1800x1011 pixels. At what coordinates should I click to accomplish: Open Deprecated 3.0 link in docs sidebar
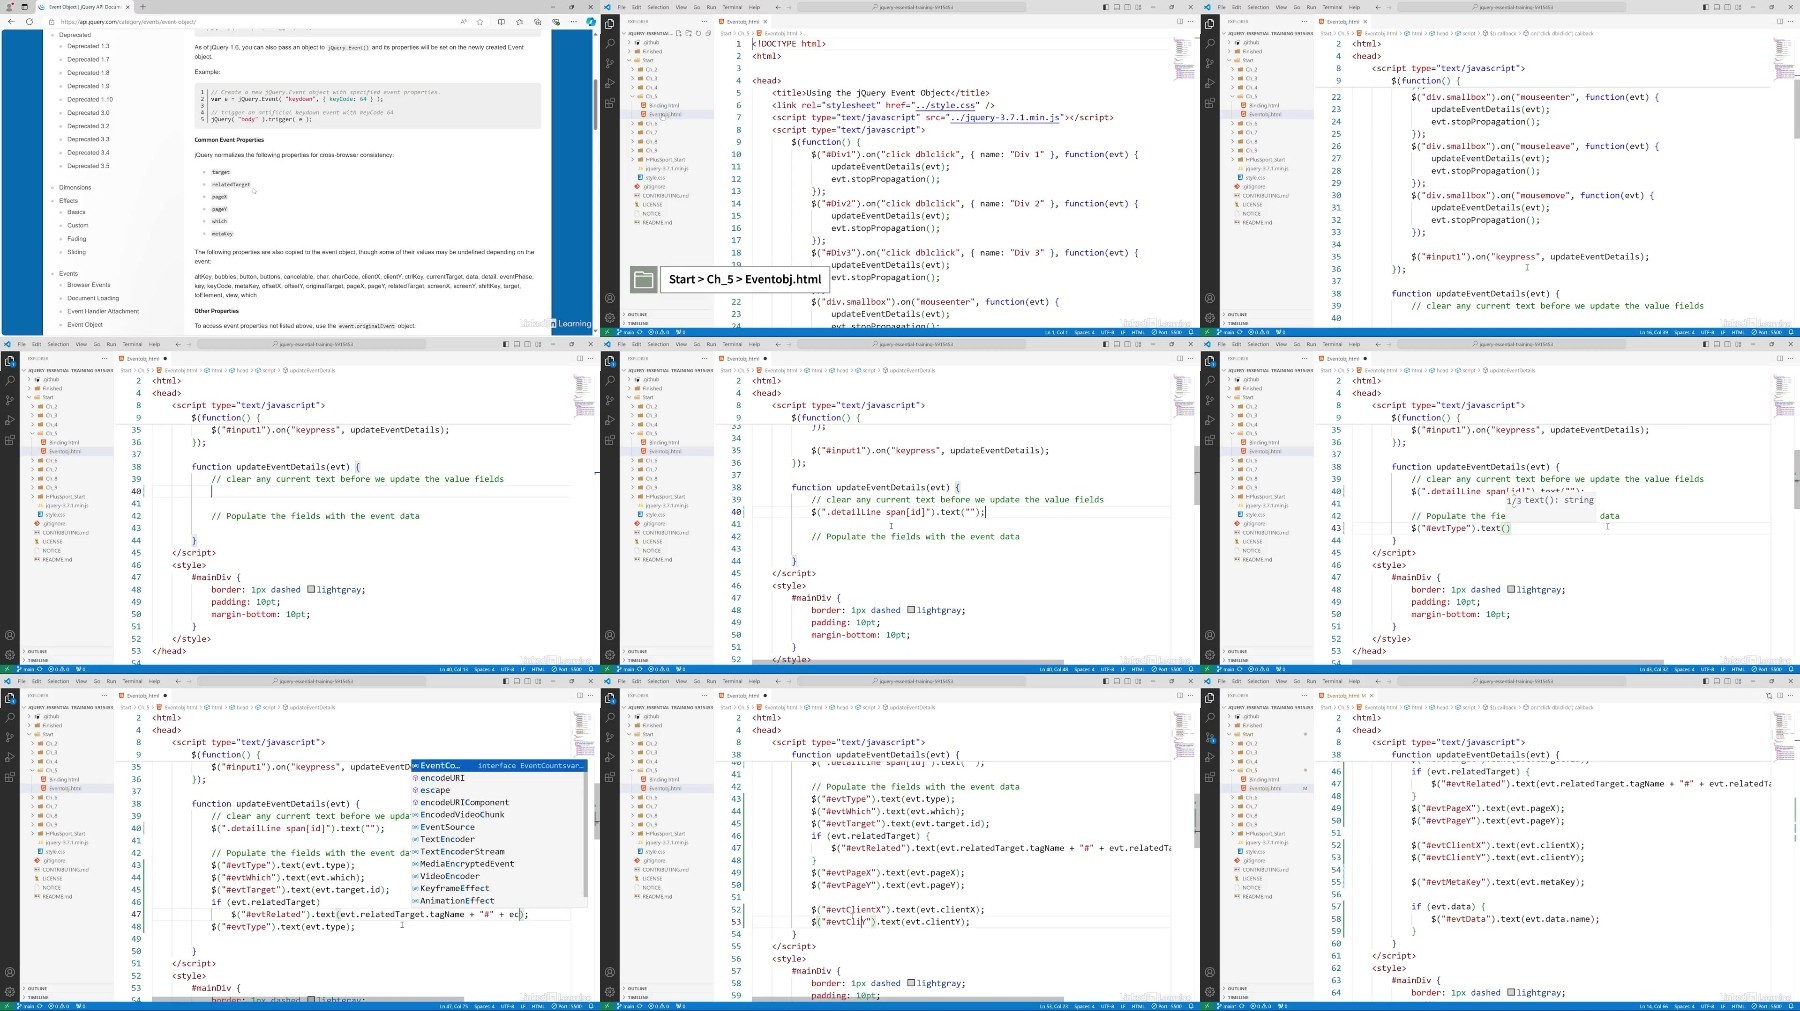[x=88, y=113]
